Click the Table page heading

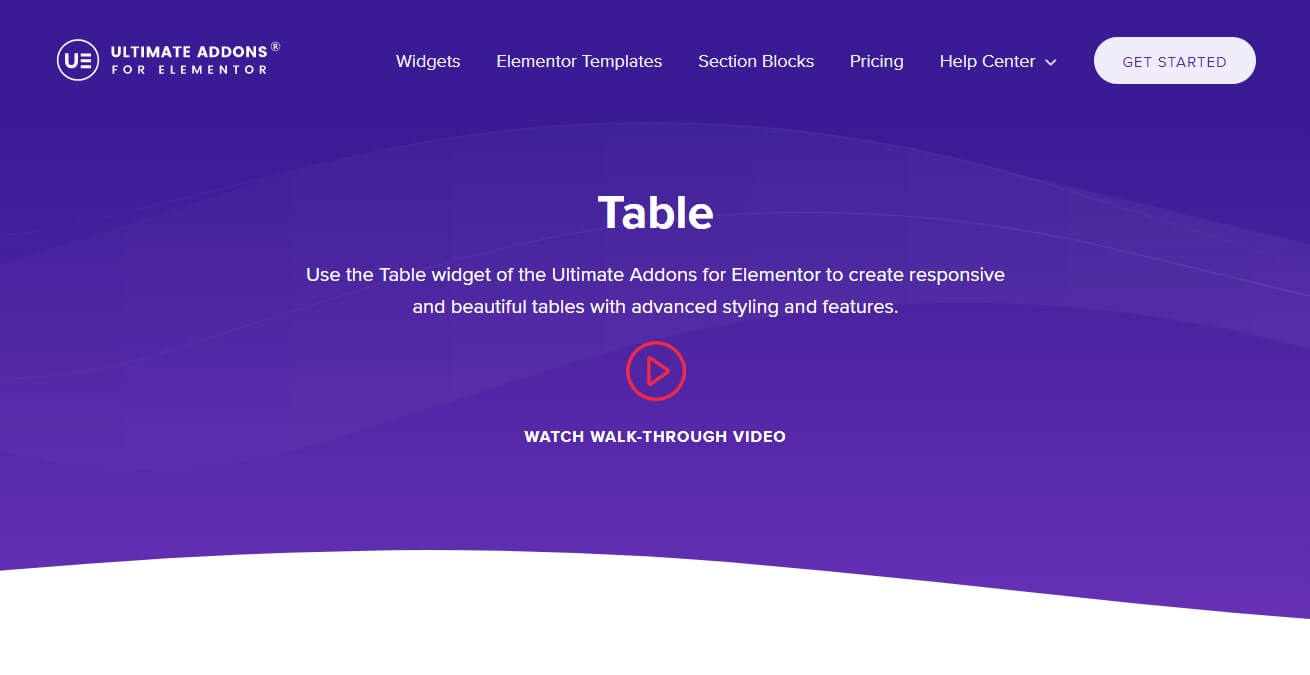click(655, 211)
